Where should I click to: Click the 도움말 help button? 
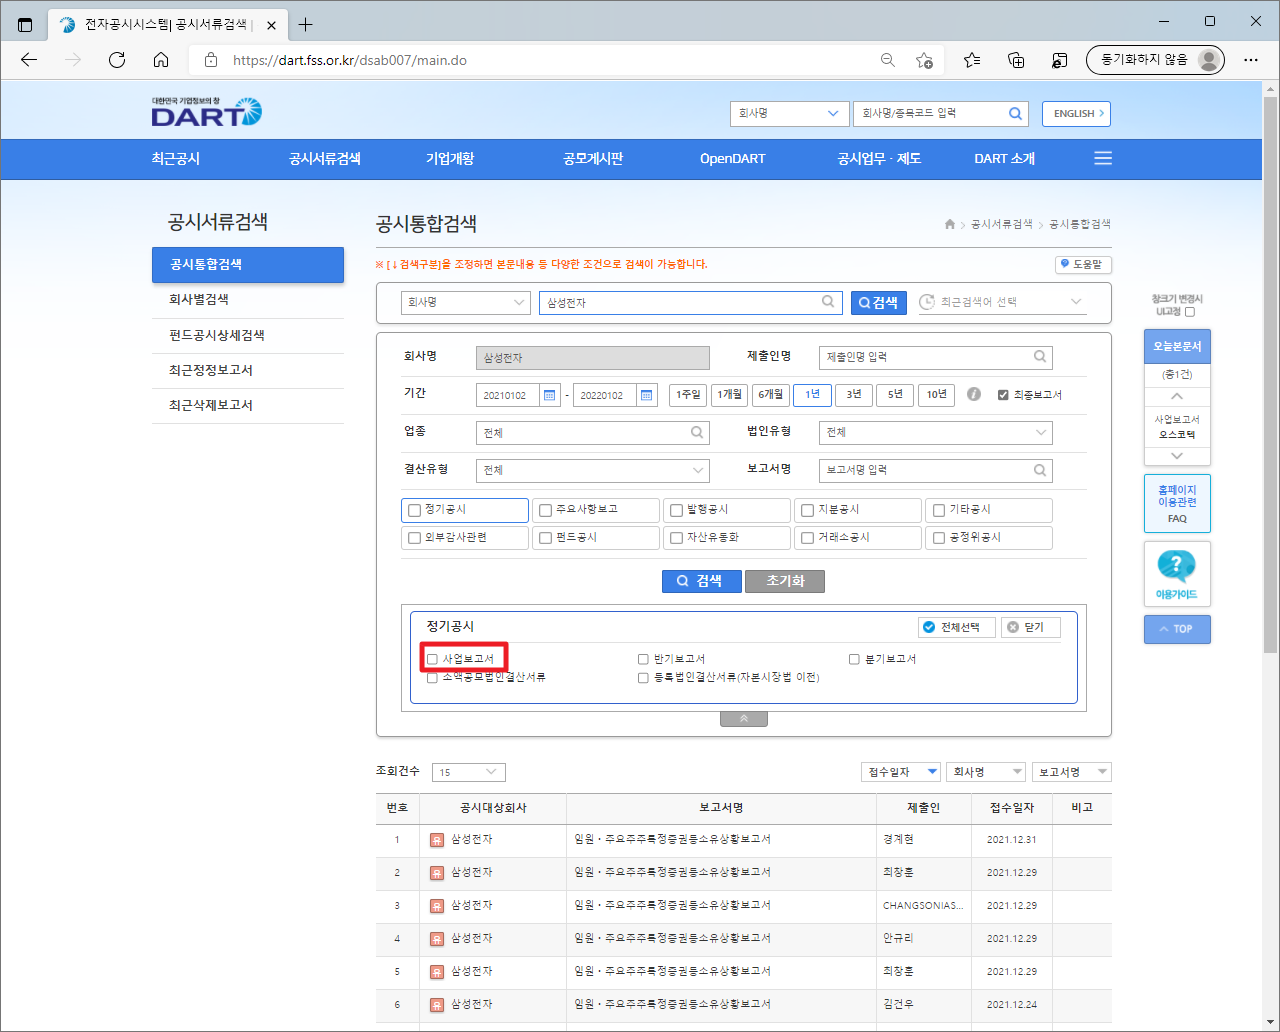tap(1083, 264)
